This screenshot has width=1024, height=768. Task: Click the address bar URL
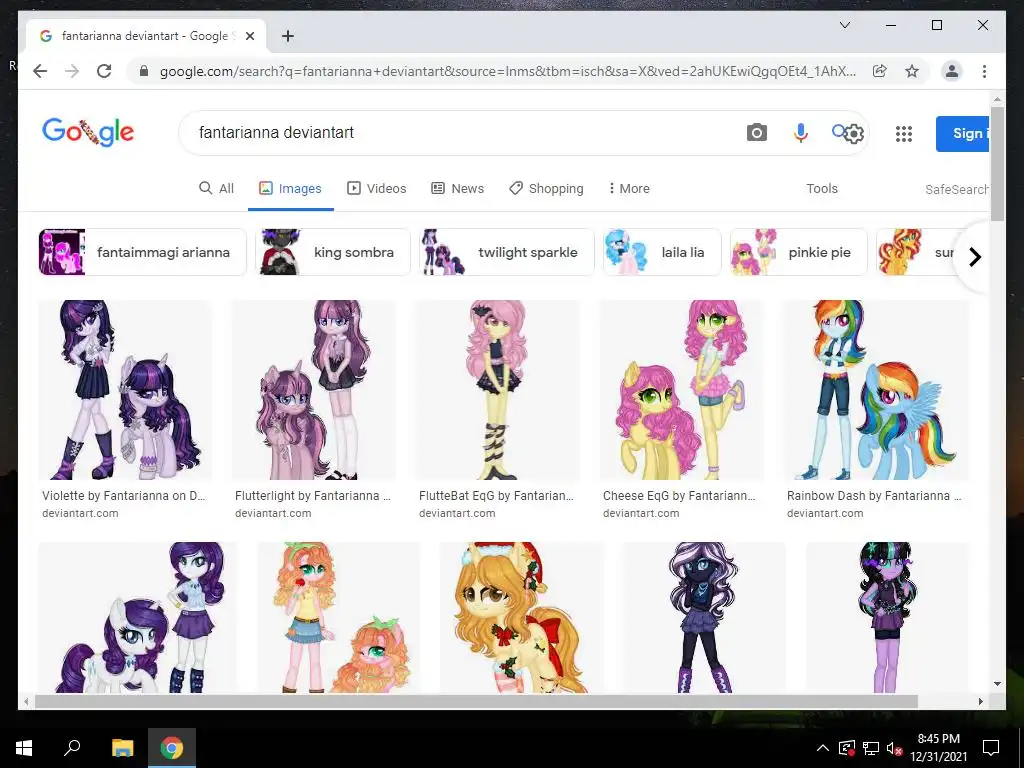[x=507, y=71]
